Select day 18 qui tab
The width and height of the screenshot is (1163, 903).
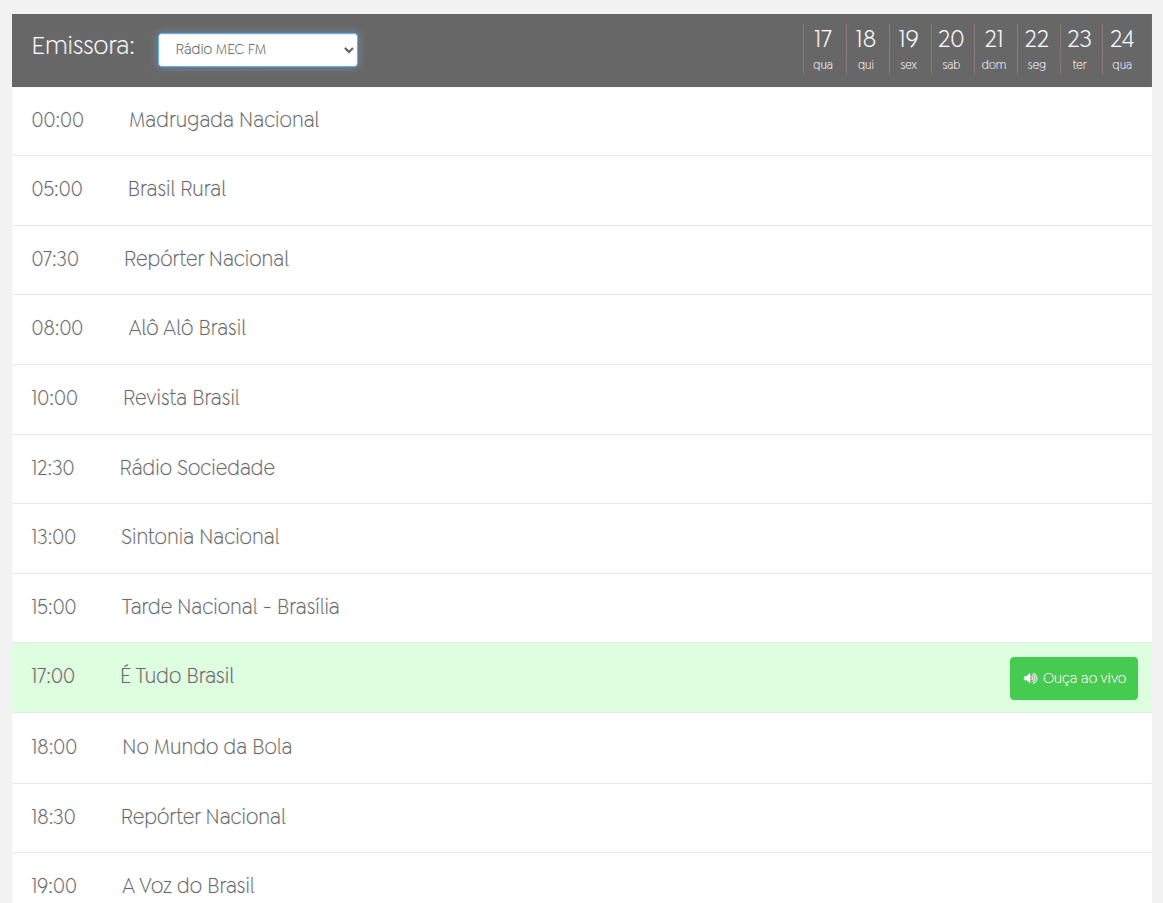(x=866, y=49)
